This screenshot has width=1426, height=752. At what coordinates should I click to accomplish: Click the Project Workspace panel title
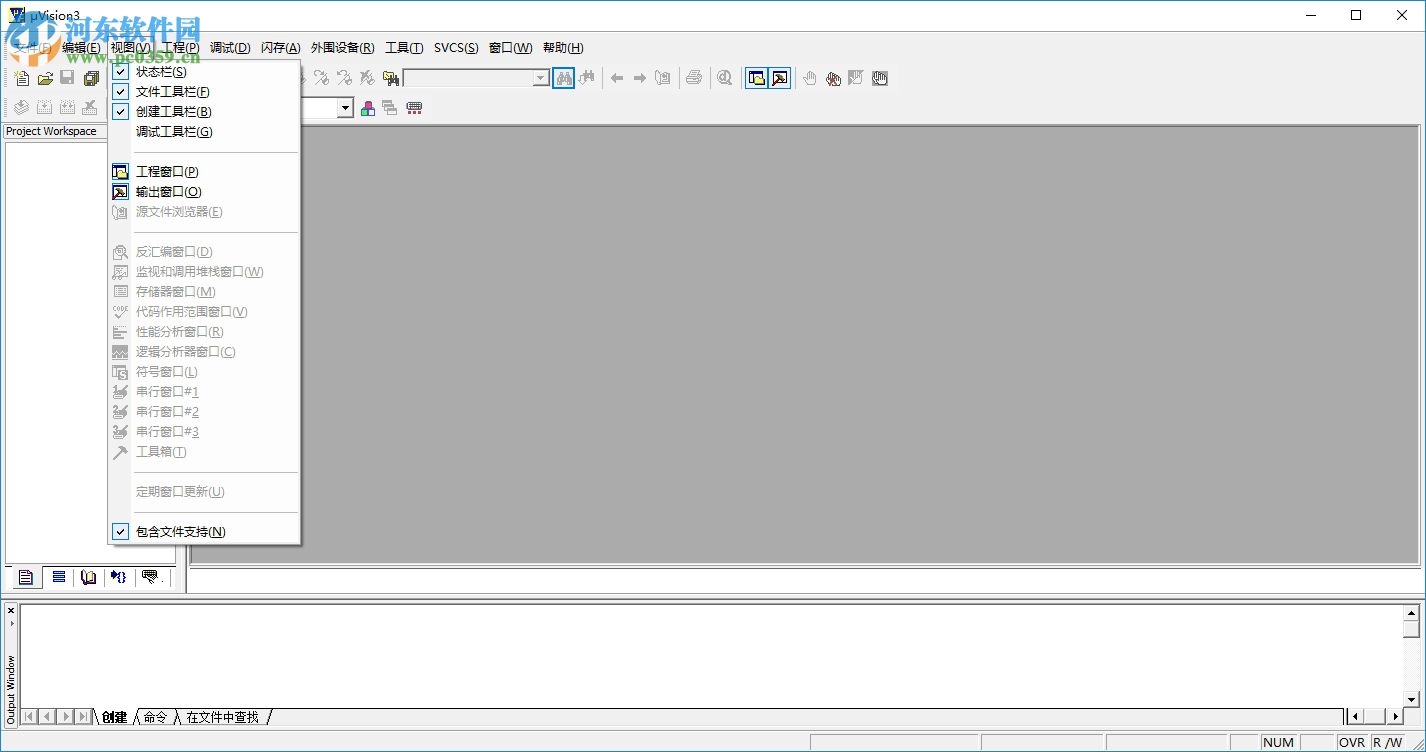click(x=52, y=131)
